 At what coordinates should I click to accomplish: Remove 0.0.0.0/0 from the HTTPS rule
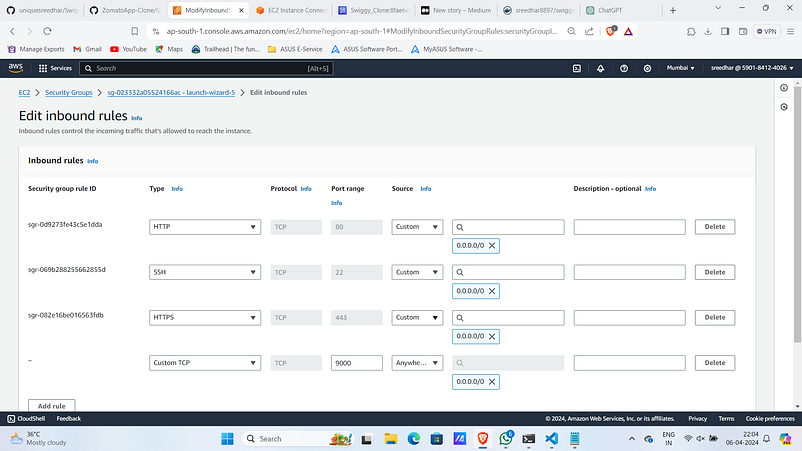pos(492,336)
